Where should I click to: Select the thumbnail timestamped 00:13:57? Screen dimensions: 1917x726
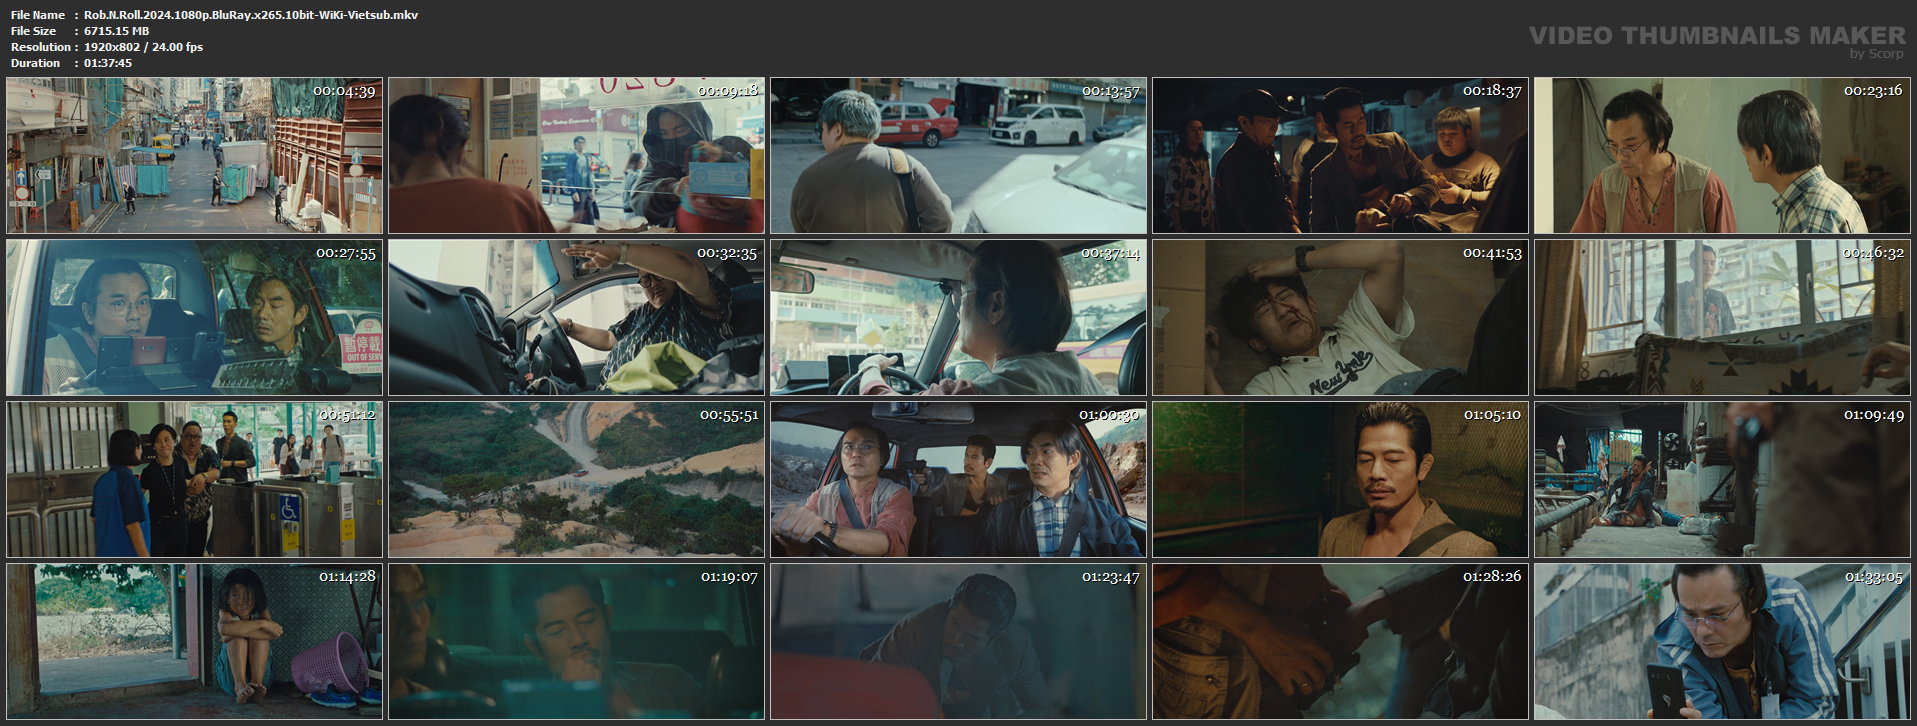point(959,156)
